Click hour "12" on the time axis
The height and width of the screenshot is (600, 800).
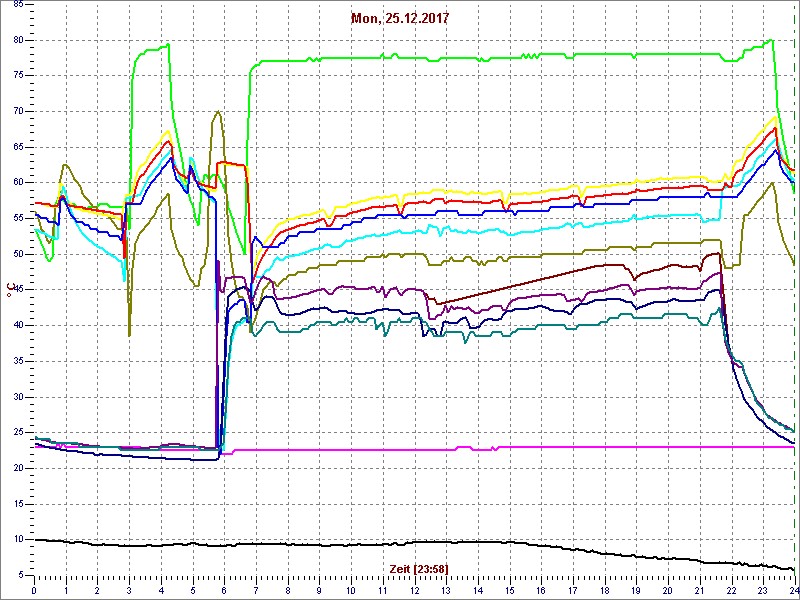click(415, 590)
